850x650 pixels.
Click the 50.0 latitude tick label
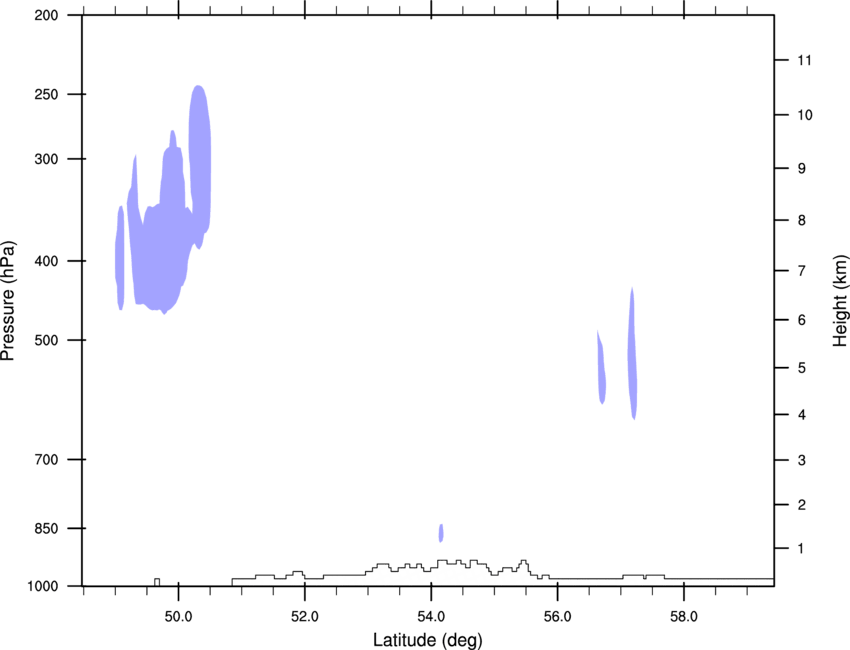(178, 617)
